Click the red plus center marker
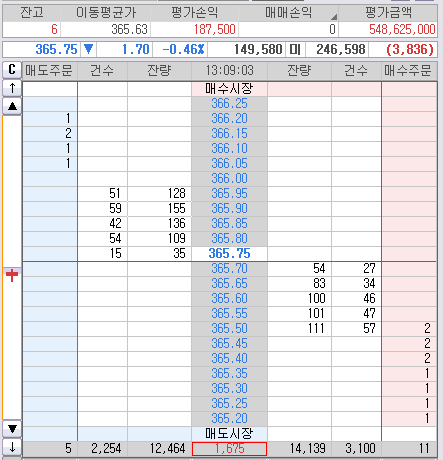Image resolution: width=443 pixels, height=460 pixels. [12, 275]
